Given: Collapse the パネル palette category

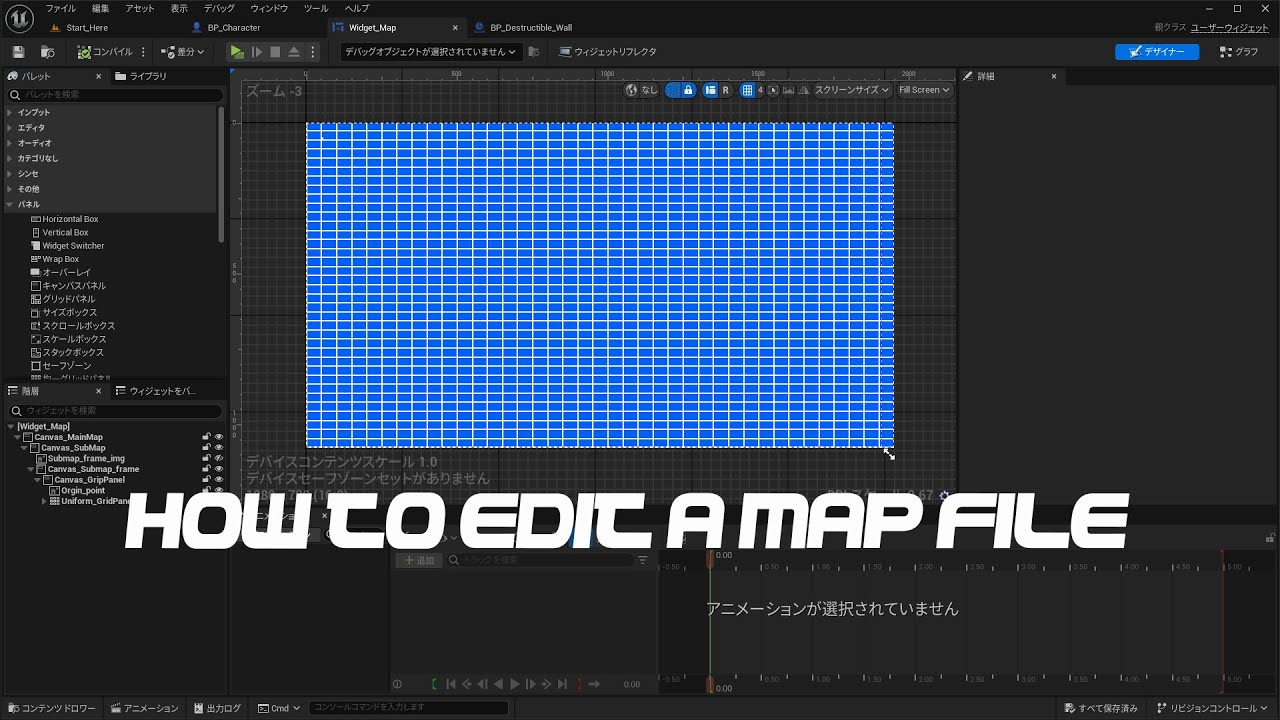Looking at the screenshot, I should 10,204.
